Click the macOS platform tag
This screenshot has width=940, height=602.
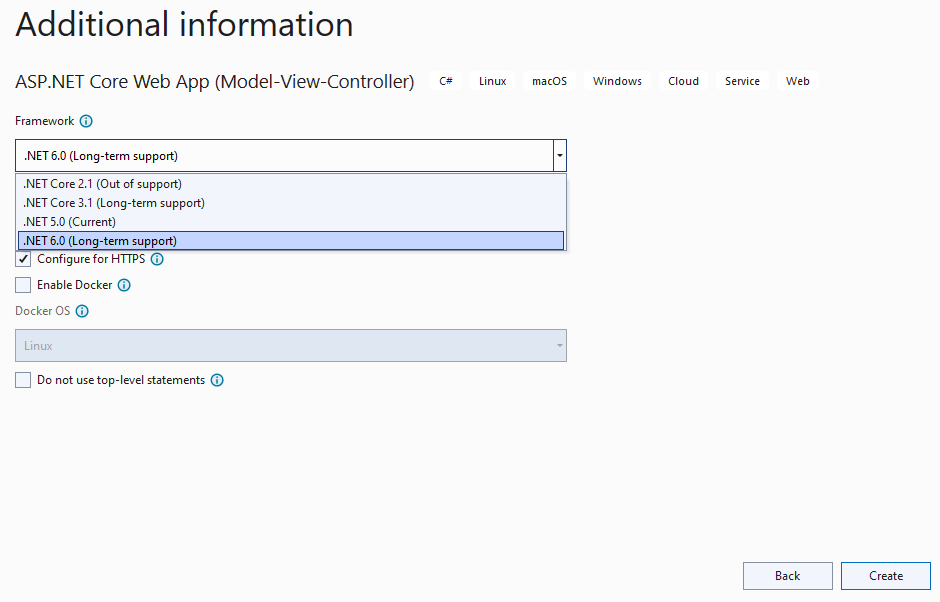pyautogui.click(x=549, y=81)
